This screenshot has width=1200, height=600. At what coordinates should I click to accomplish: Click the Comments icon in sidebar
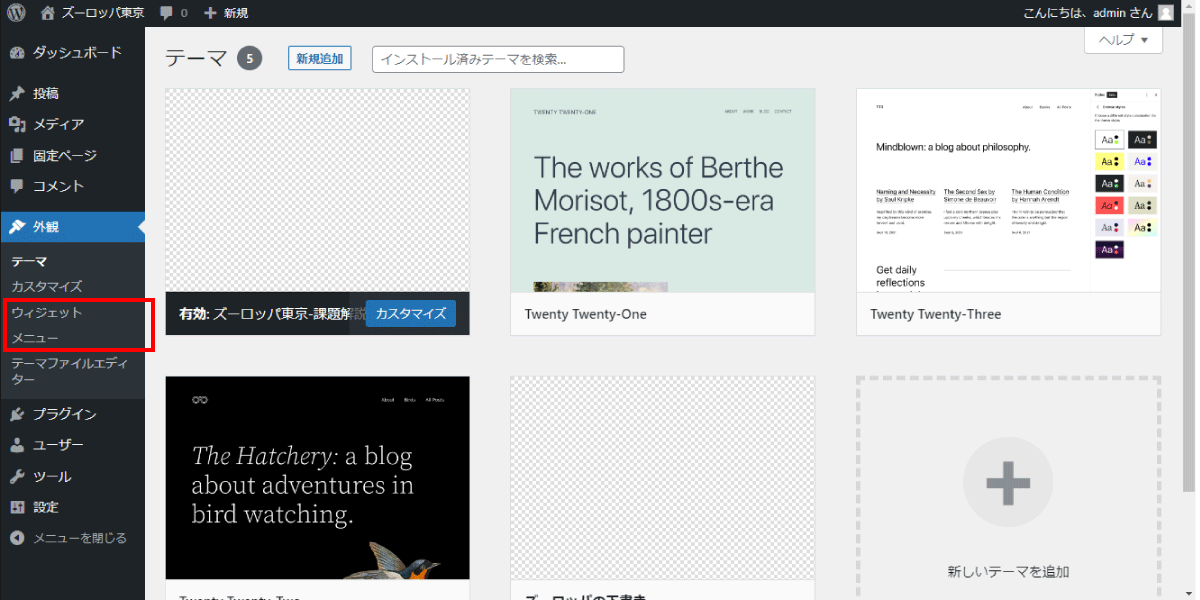(17, 186)
